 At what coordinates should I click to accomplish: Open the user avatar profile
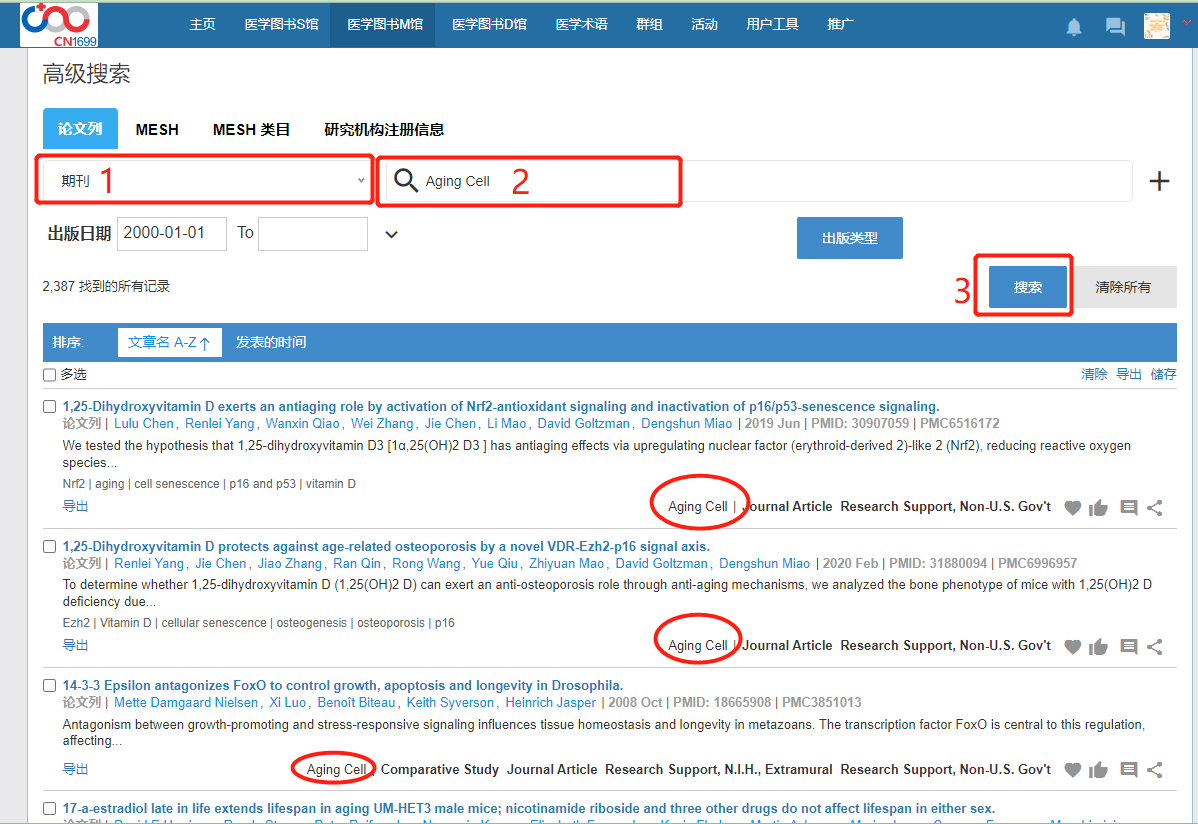click(1157, 26)
